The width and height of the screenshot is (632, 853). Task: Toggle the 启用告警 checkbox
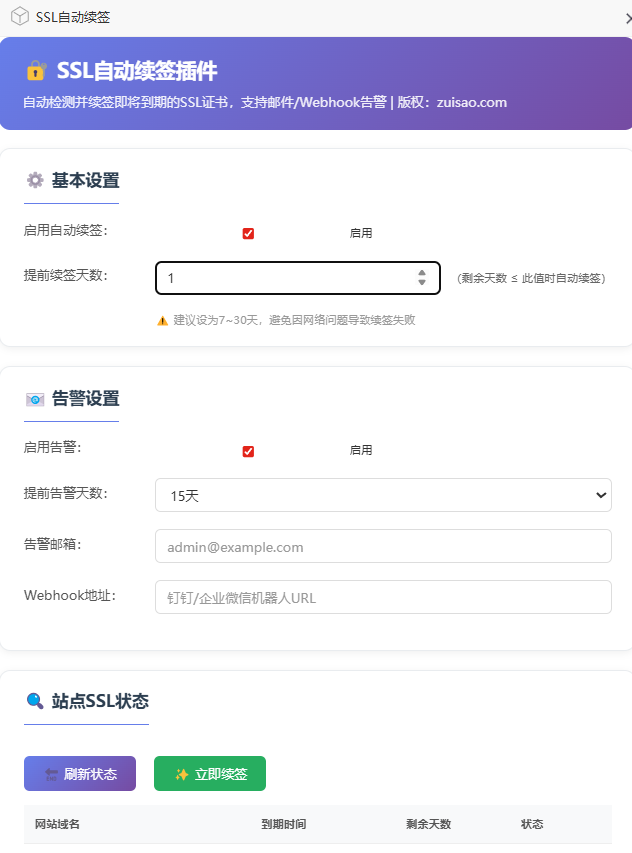coord(248,451)
